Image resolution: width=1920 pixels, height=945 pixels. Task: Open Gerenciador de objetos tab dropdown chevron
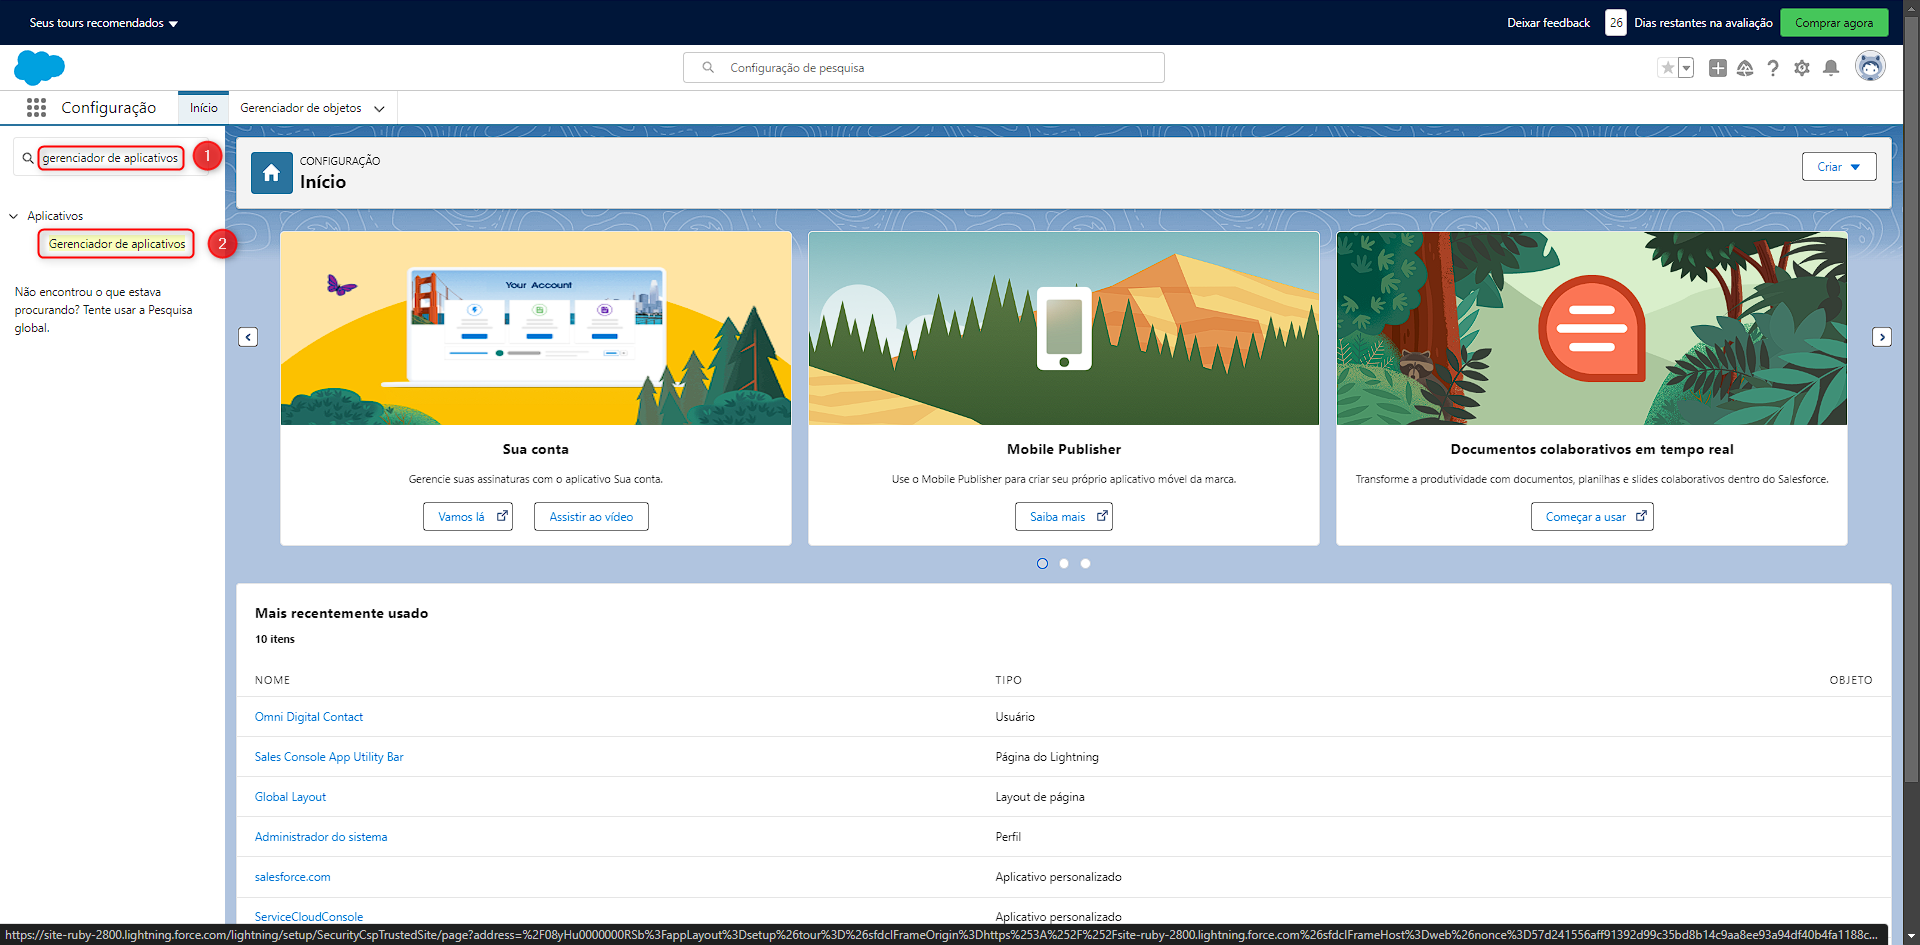tap(379, 108)
